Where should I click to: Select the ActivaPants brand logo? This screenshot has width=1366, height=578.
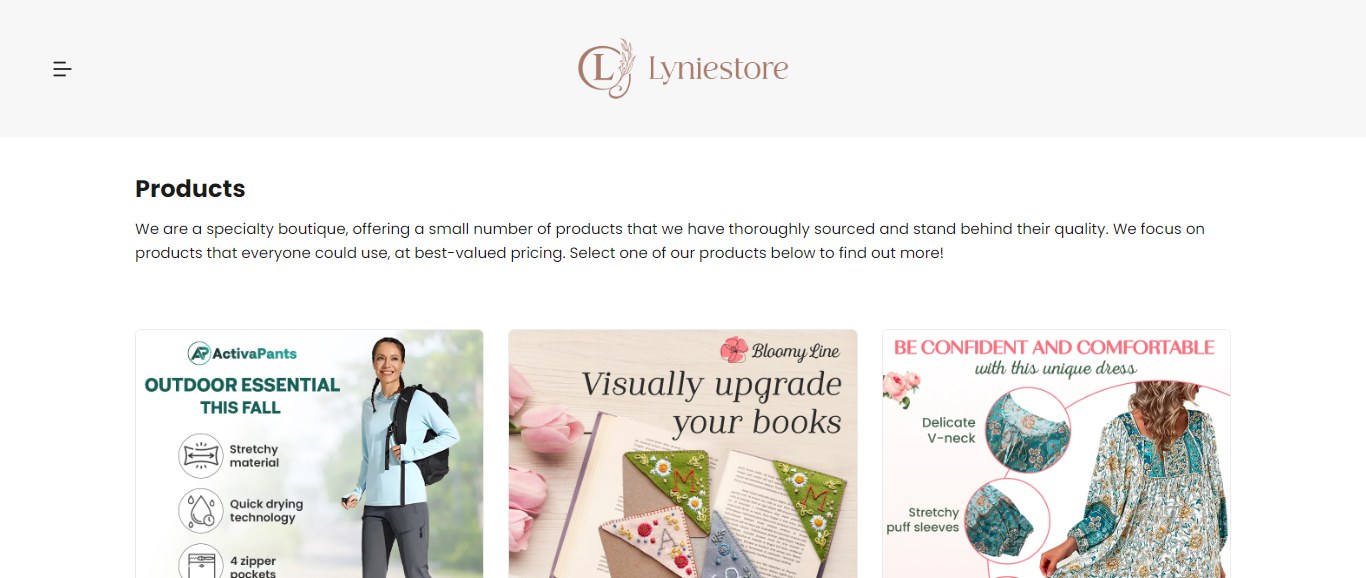coord(242,353)
